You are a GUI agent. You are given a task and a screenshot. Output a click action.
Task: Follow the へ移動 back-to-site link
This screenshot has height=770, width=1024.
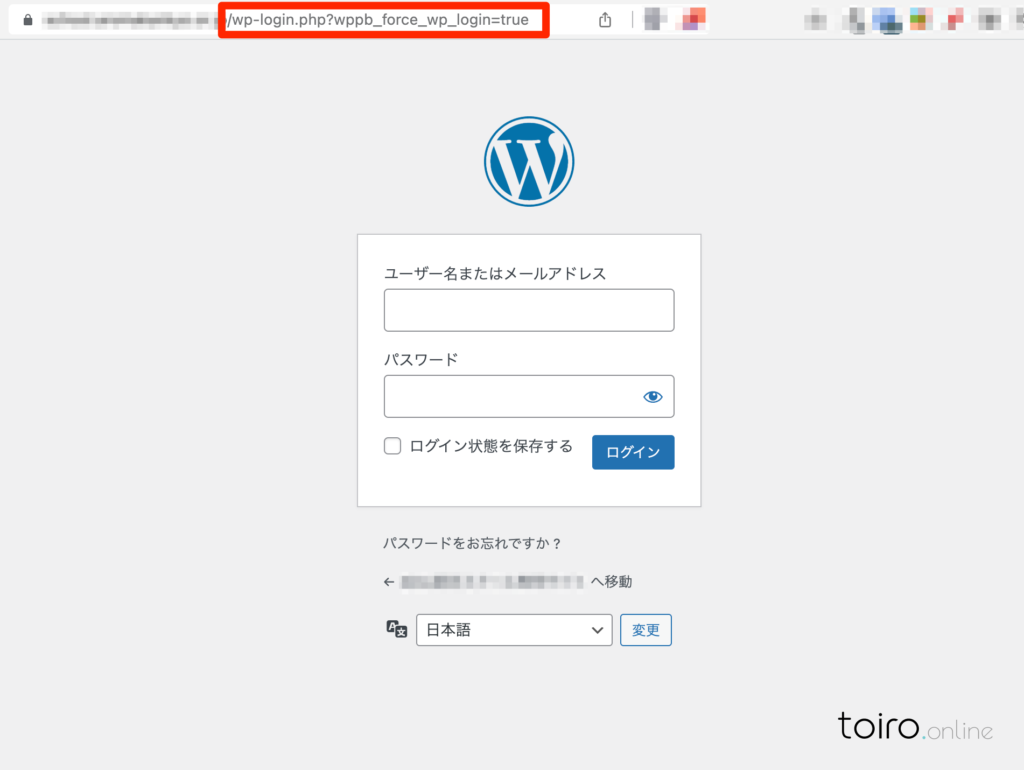[507, 581]
